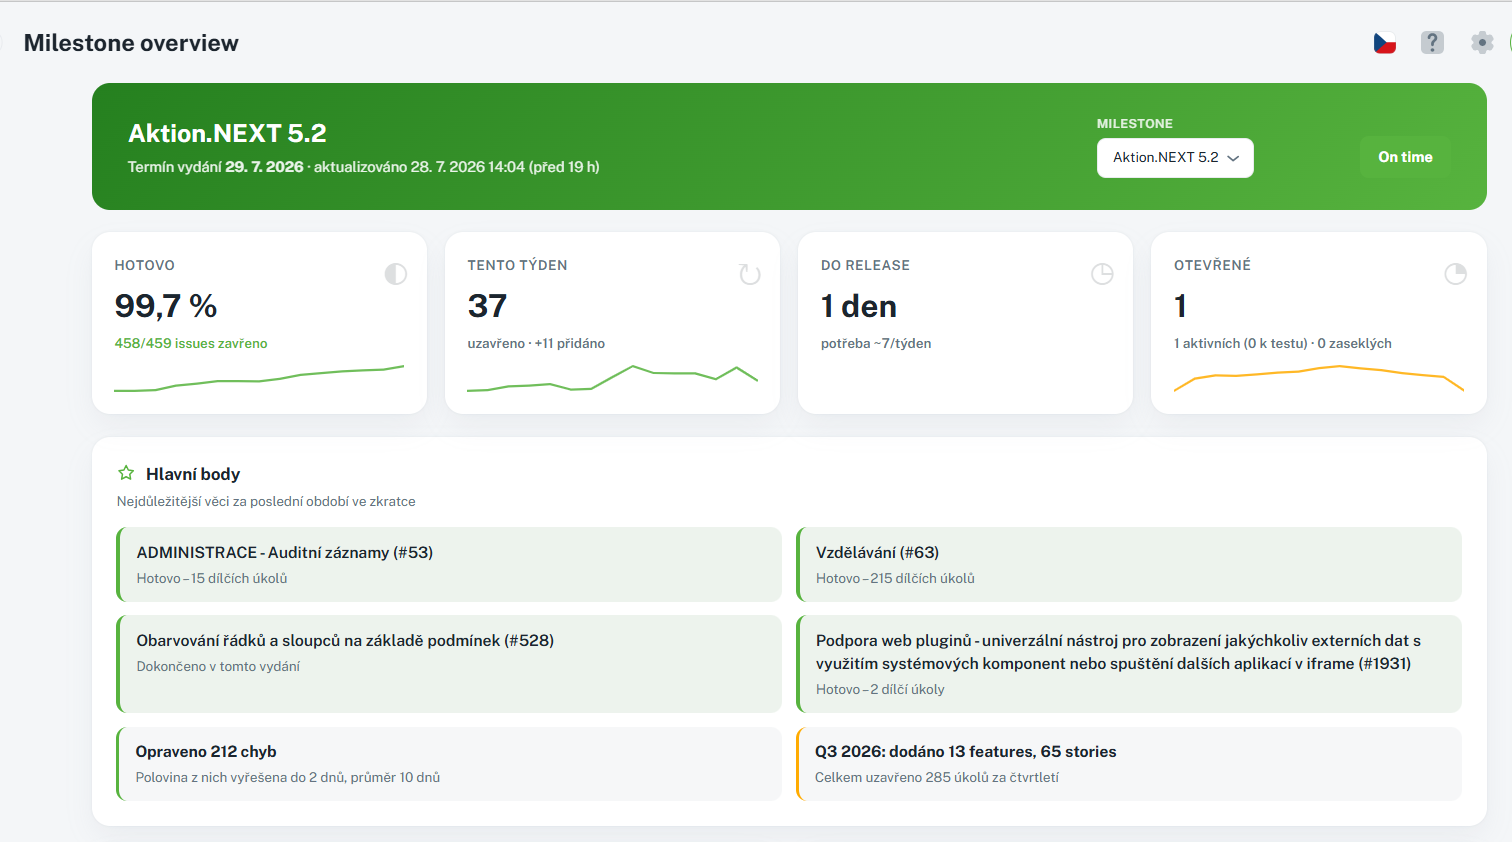Open the Podpora web pluginů (#1931) card
The width and height of the screenshot is (1512, 842).
(1129, 664)
